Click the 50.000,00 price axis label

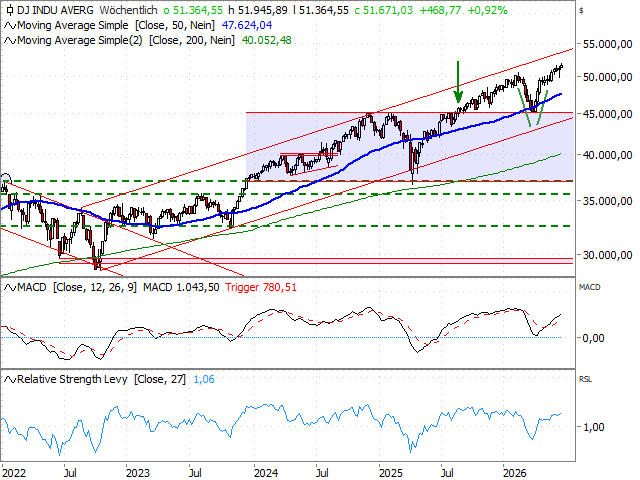[x=607, y=77]
